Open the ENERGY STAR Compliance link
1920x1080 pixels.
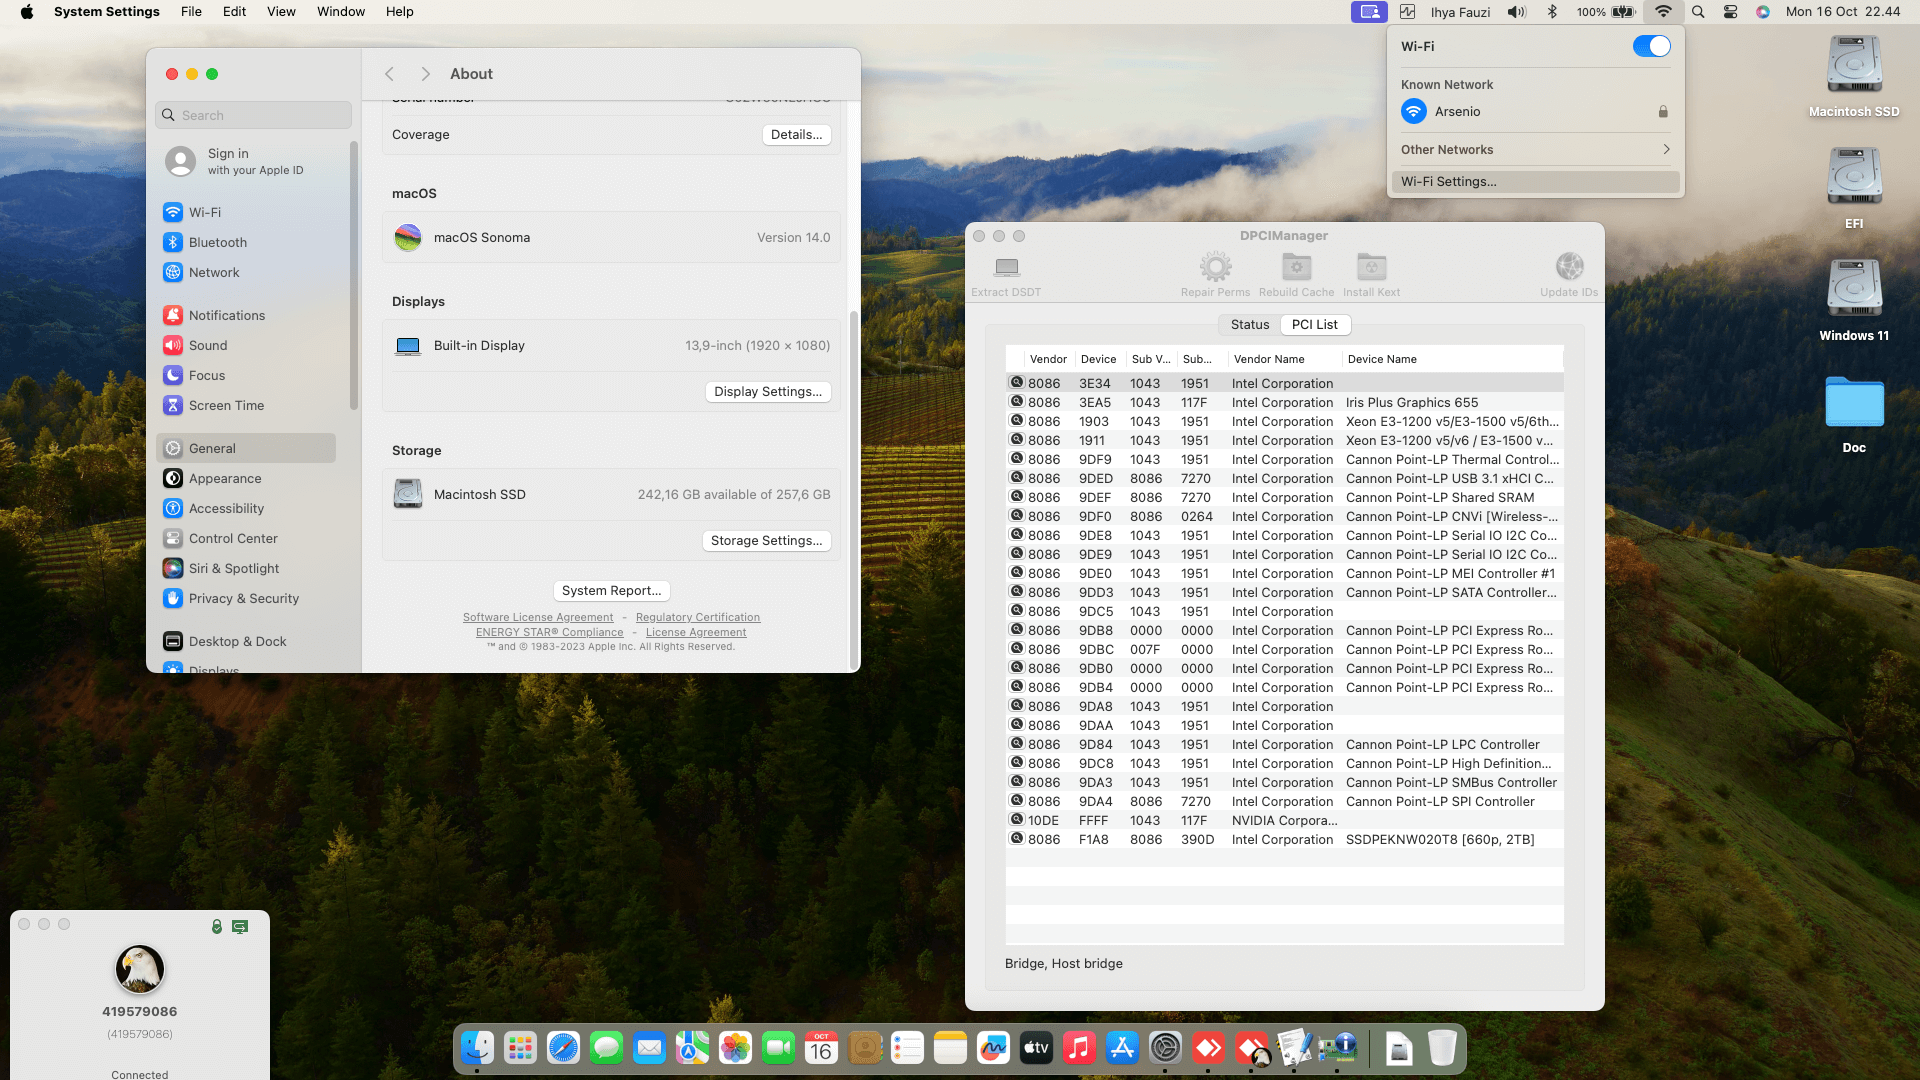(549, 633)
